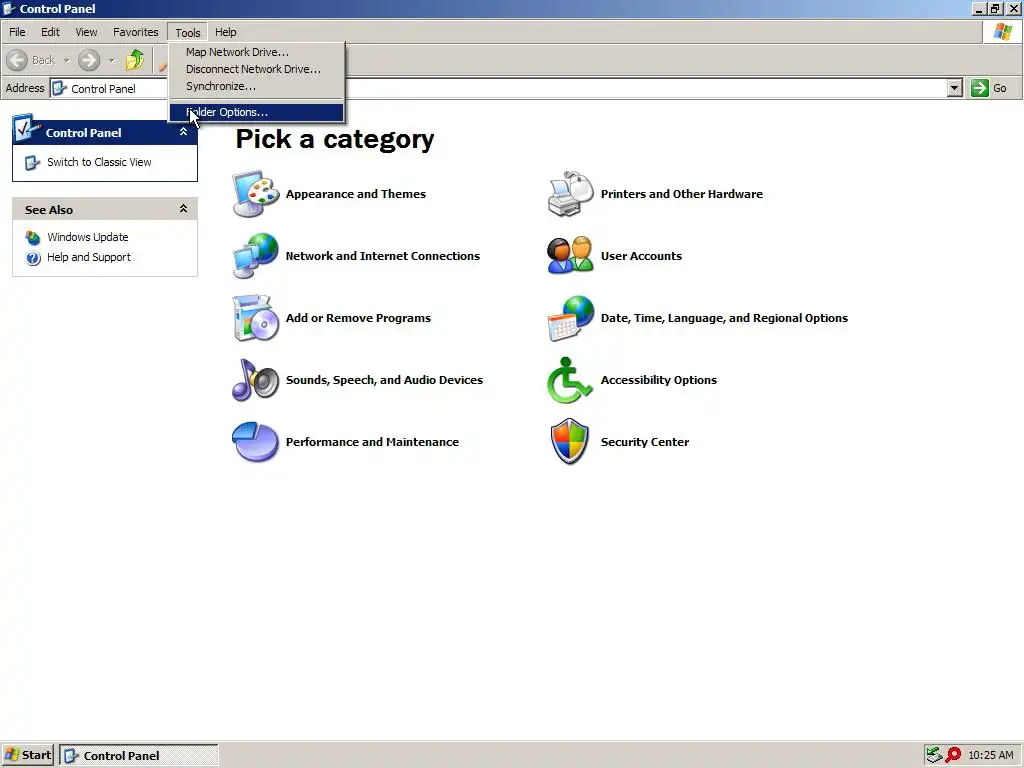The image size is (1024, 768).
Task: Click Date, Time, Language, and Regional Options link
Action: coord(724,318)
